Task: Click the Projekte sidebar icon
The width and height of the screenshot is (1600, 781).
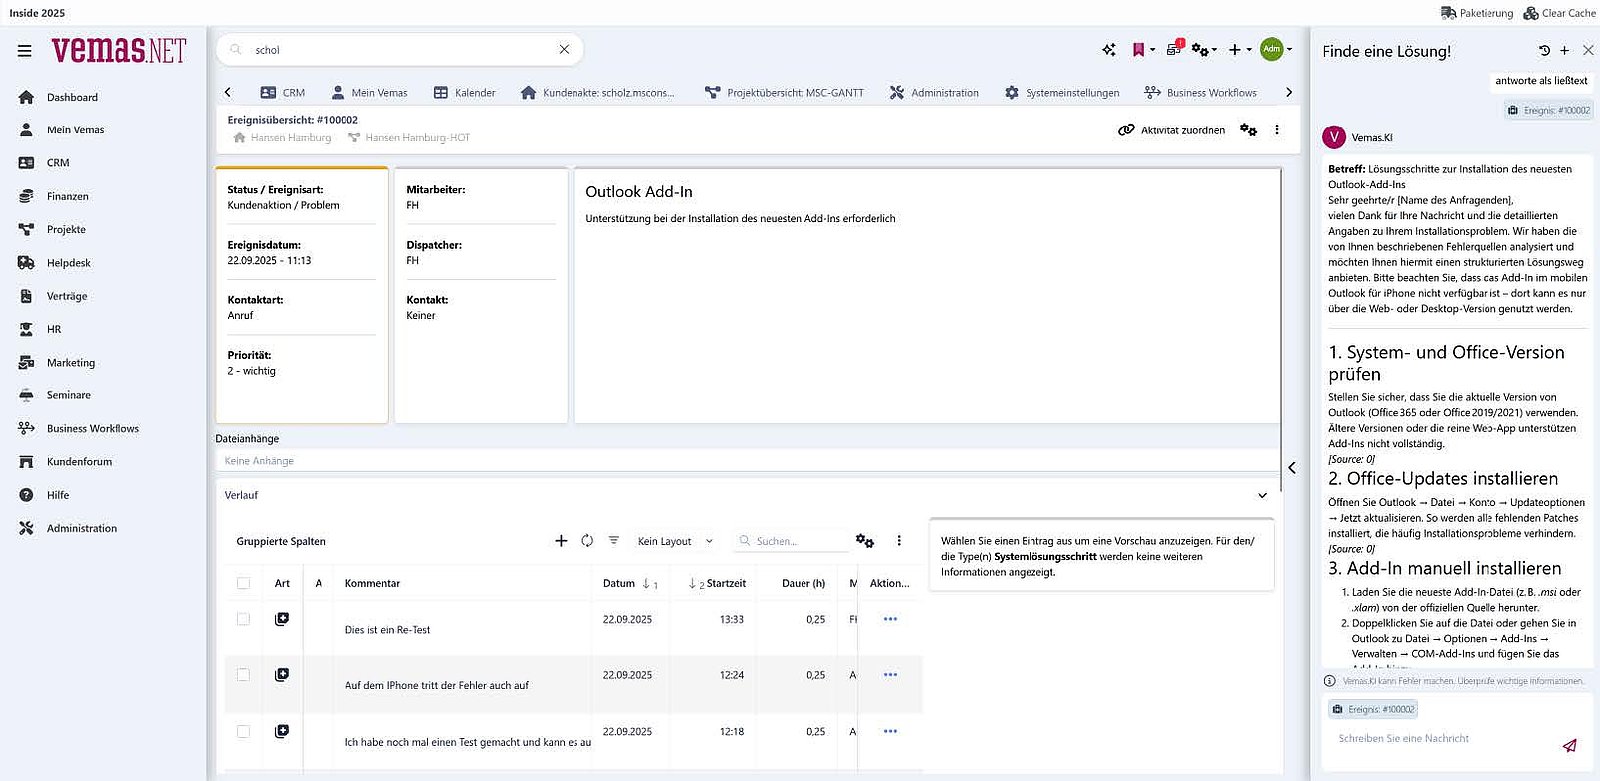Action: (27, 229)
